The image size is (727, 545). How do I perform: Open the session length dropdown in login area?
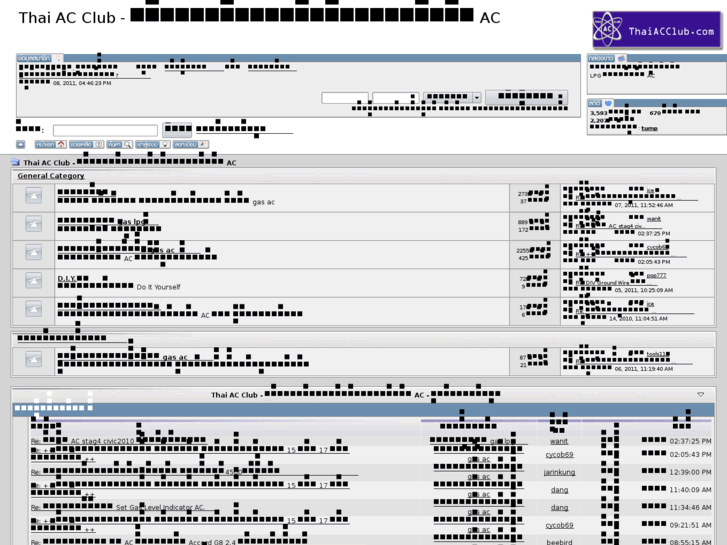click(452, 97)
